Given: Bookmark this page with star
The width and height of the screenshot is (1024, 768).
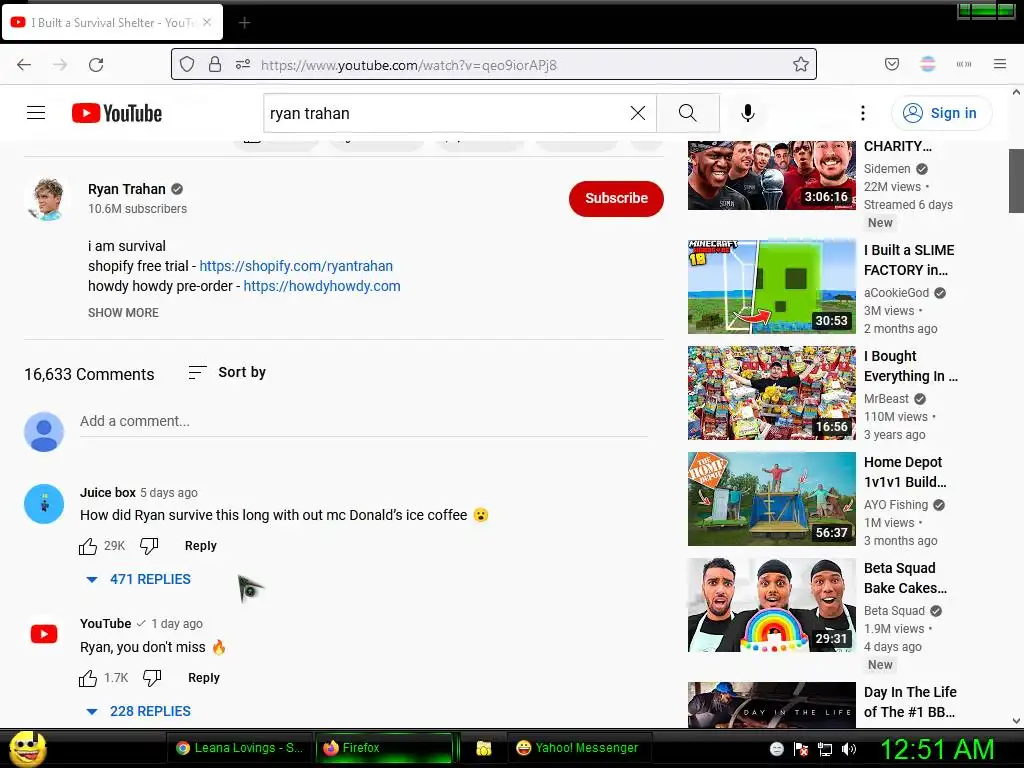Looking at the screenshot, I should 801,64.
